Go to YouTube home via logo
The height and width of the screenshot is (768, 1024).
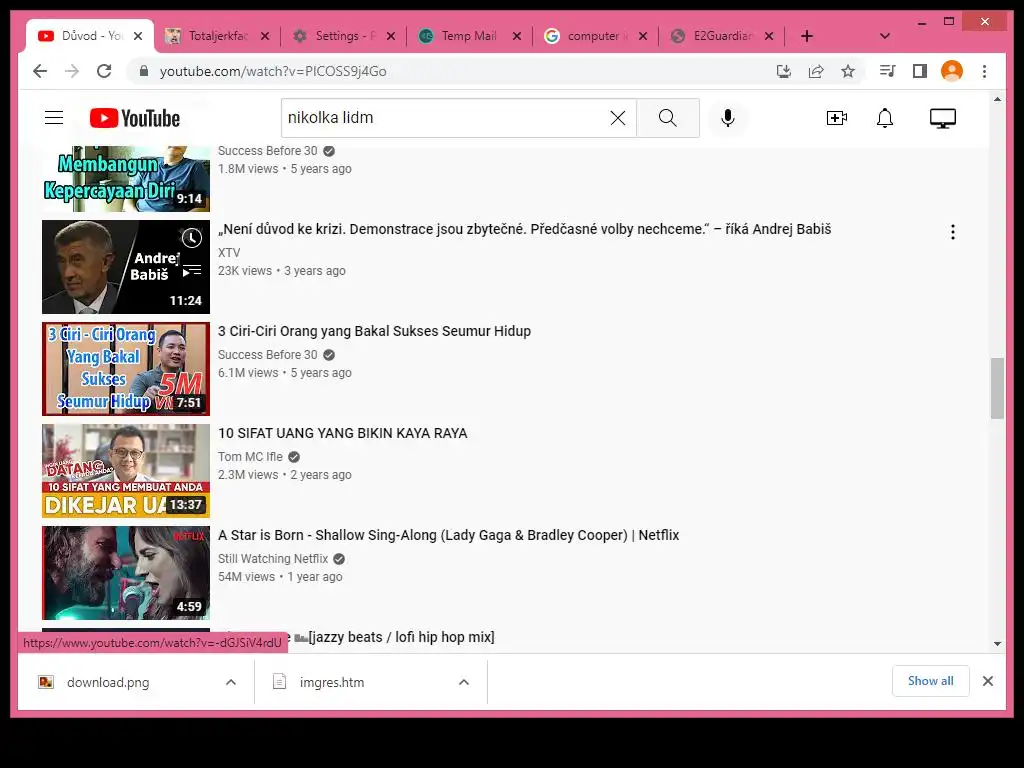[135, 118]
